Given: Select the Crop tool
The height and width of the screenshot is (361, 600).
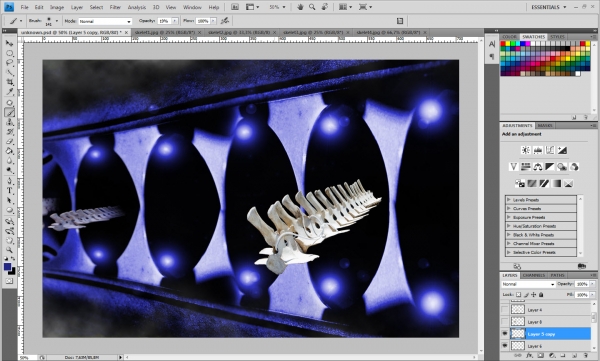Looking at the screenshot, I should (x=9, y=82).
